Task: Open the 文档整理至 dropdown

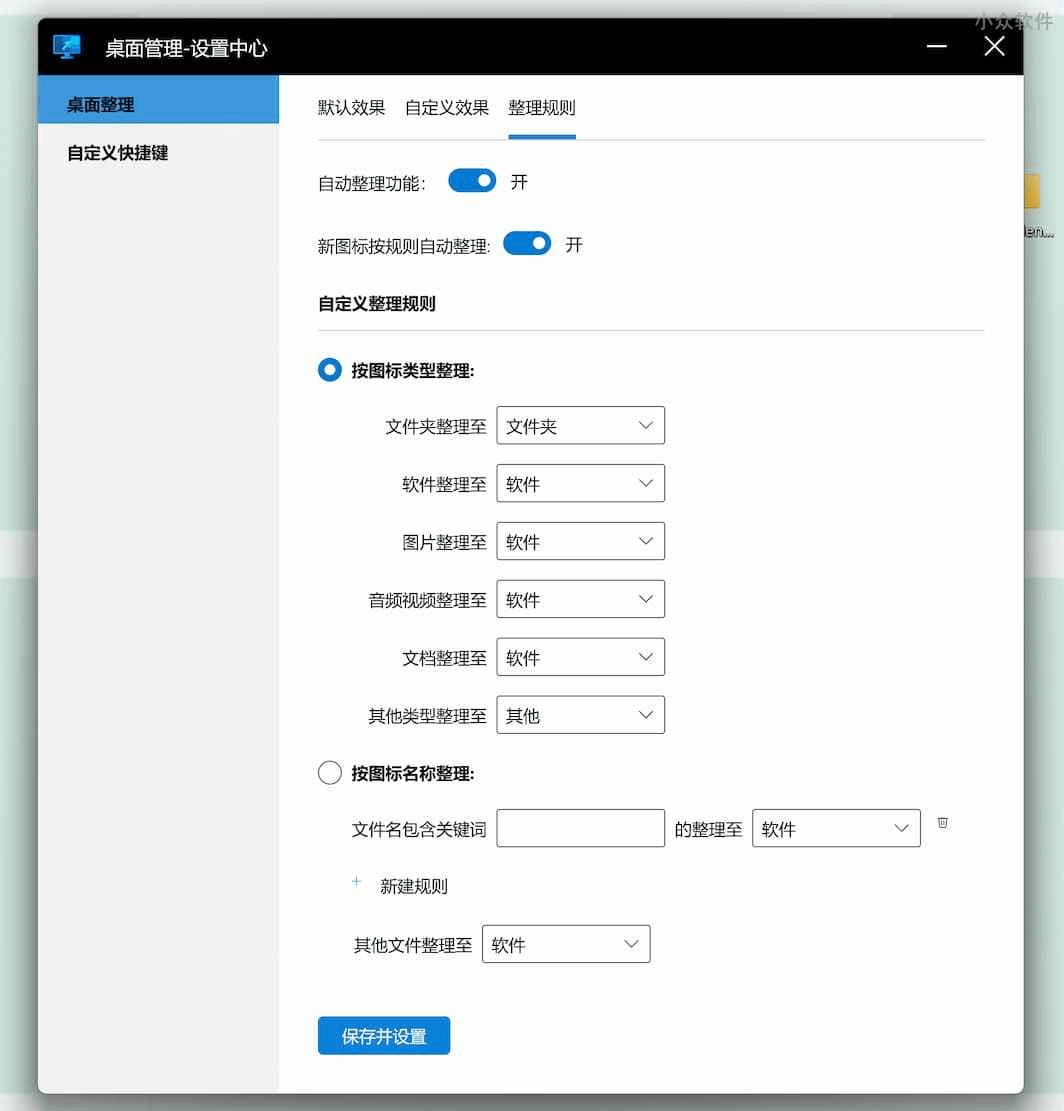Action: (580, 658)
